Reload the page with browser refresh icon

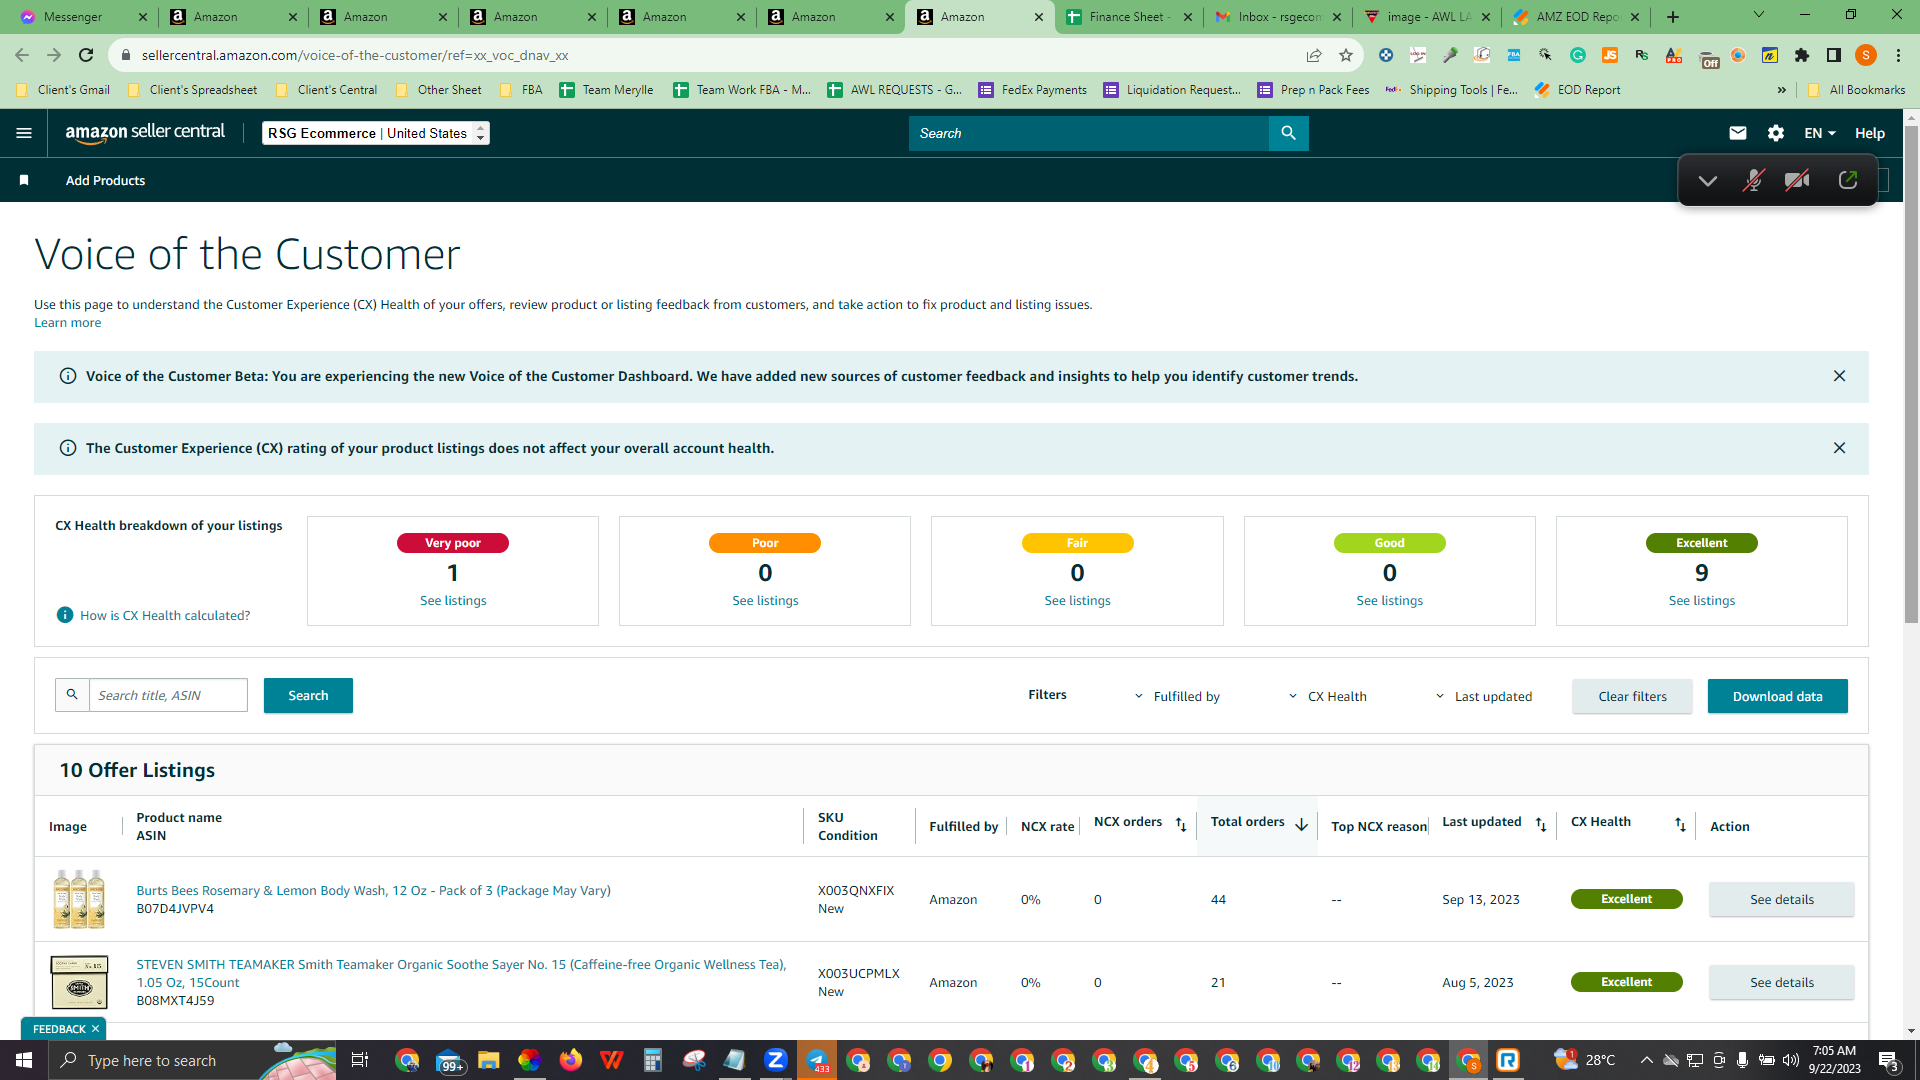point(86,55)
